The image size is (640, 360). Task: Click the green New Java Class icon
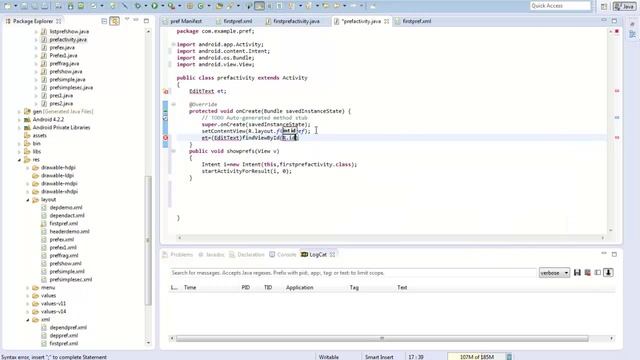pyautogui.click(x=201, y=6)
